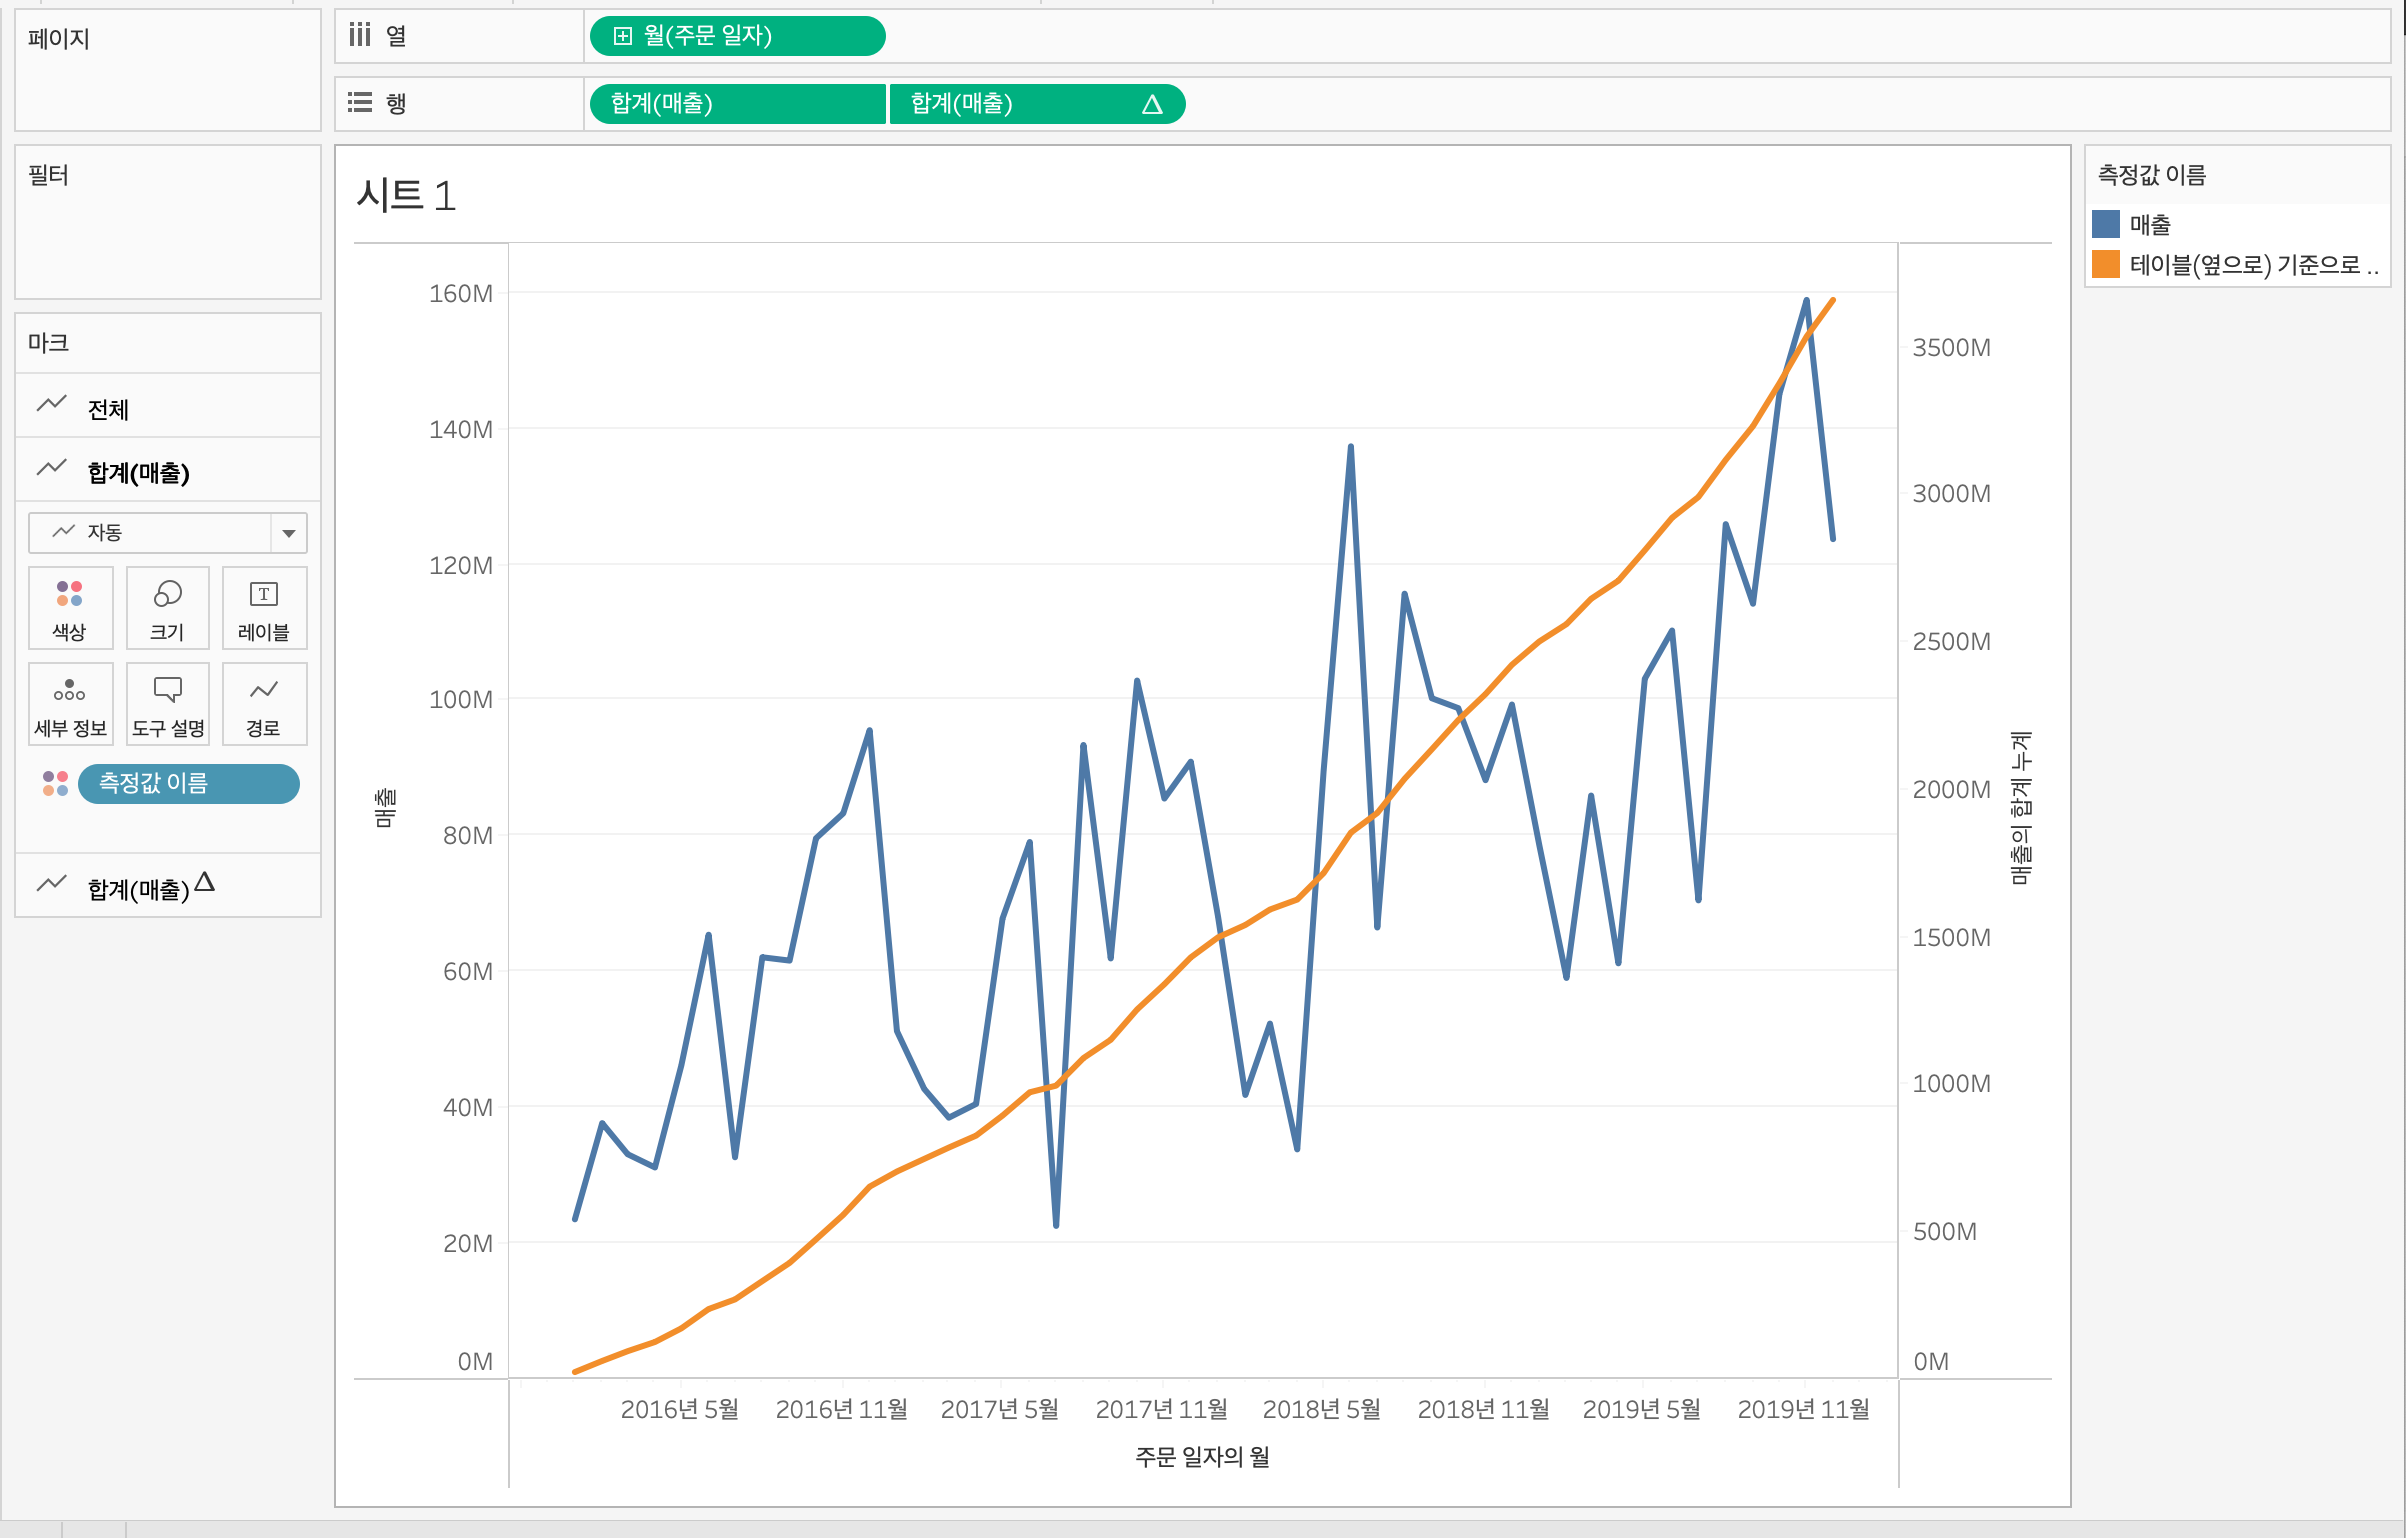The height and width of the screenshot is (1538, 2406).
Task: Open the 도구 설명 (Tooltip) marks button
Action: [167, 704]
